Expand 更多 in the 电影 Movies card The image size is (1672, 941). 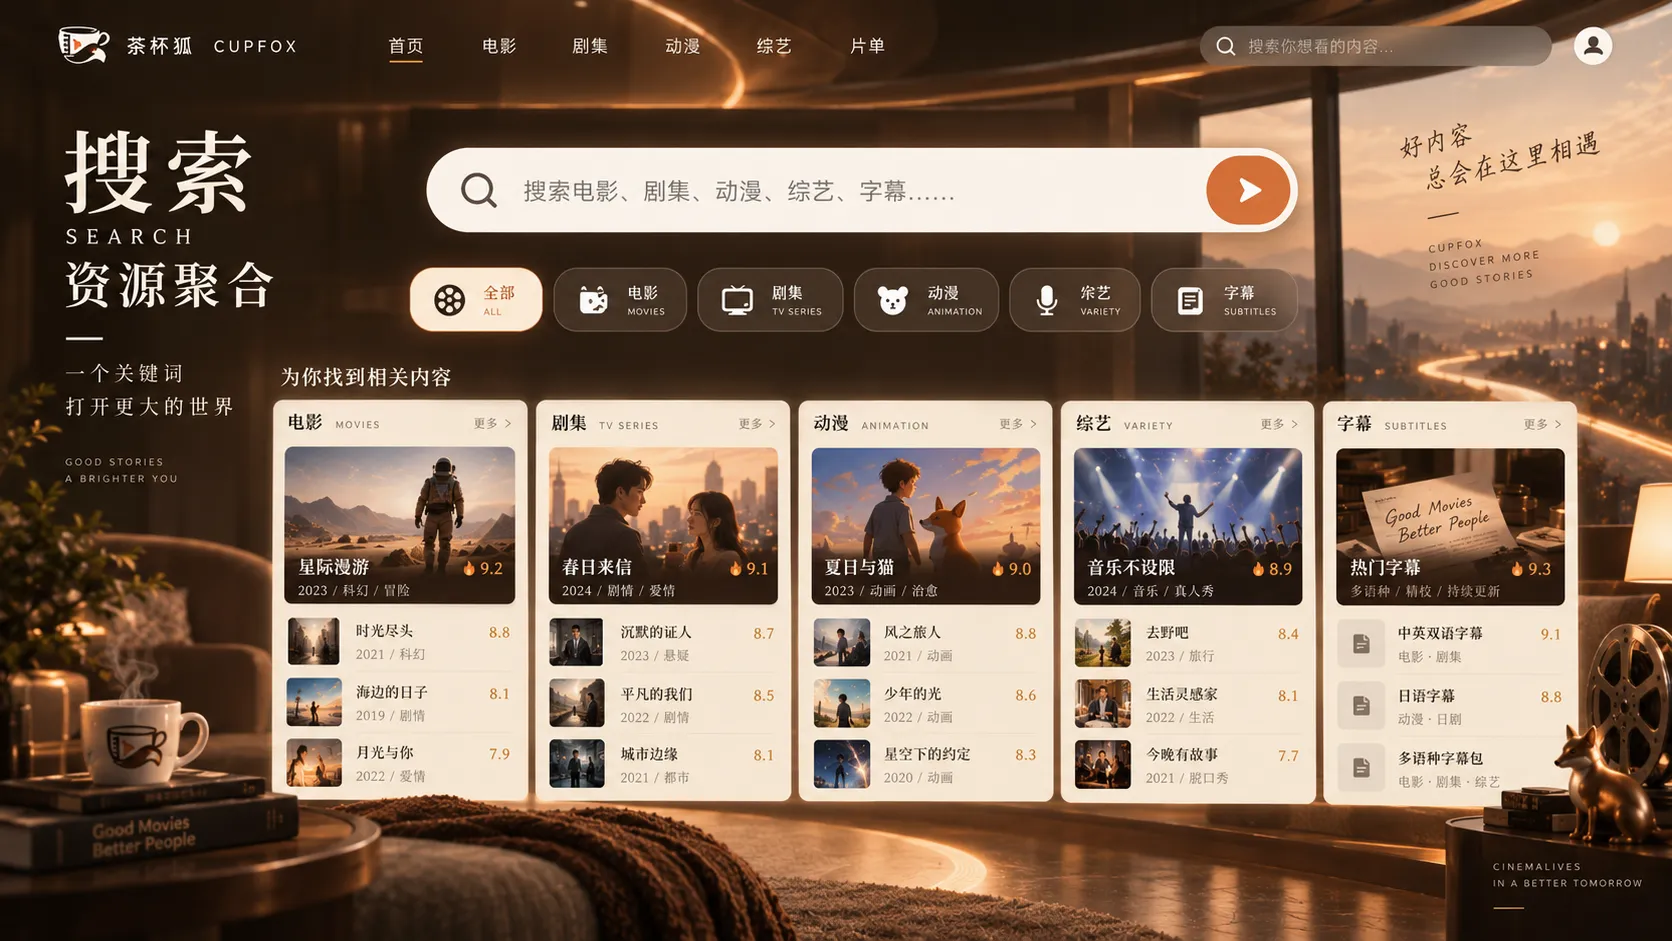[493, 424]
